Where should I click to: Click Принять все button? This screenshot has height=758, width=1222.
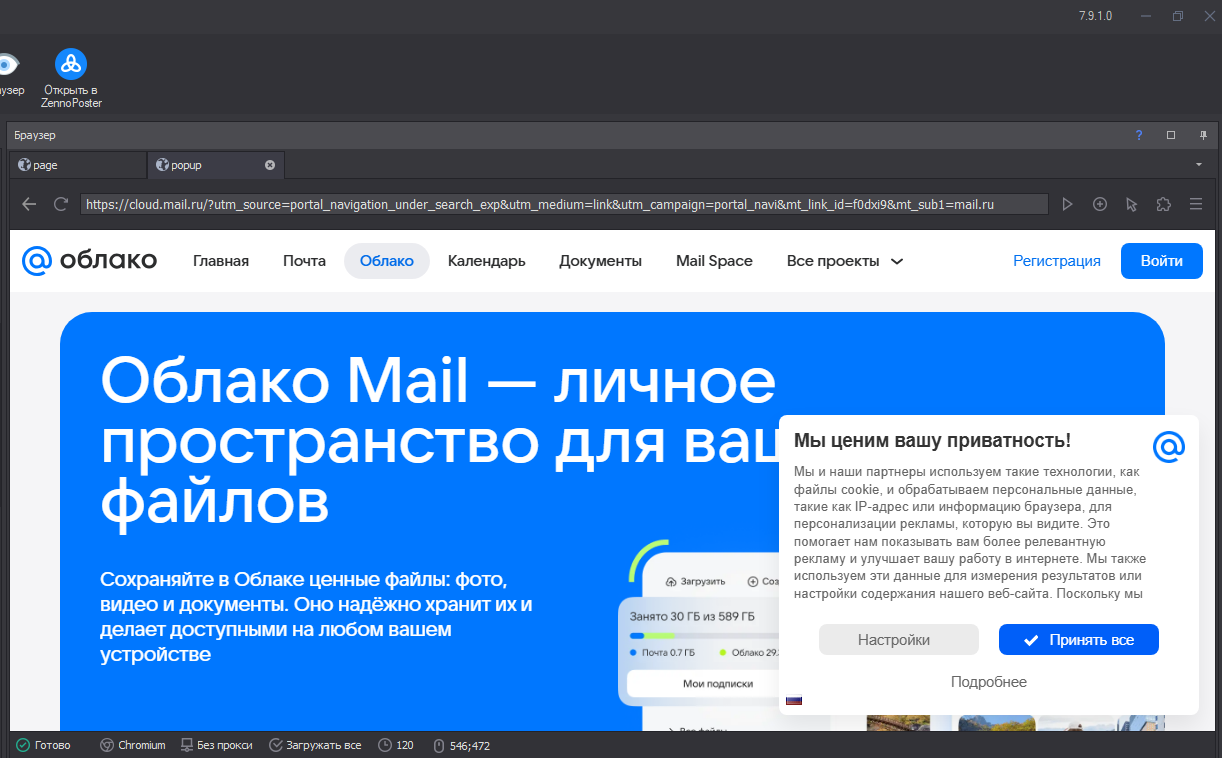coord(1079,640)
